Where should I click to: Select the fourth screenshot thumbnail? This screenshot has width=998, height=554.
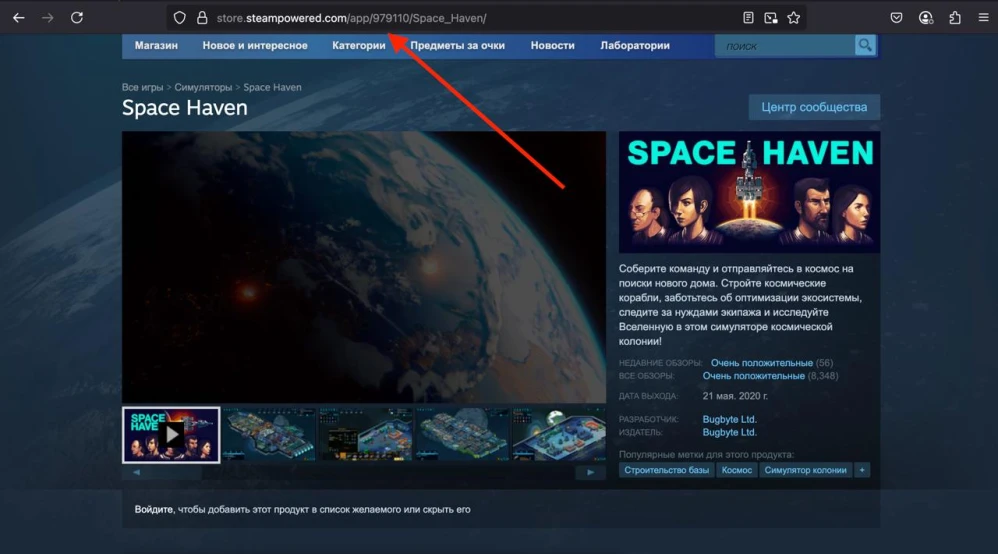(463, 435)
